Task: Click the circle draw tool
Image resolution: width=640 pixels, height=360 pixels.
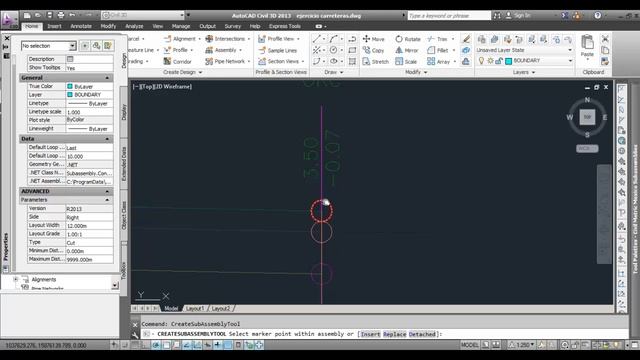Action: (333, 50)
